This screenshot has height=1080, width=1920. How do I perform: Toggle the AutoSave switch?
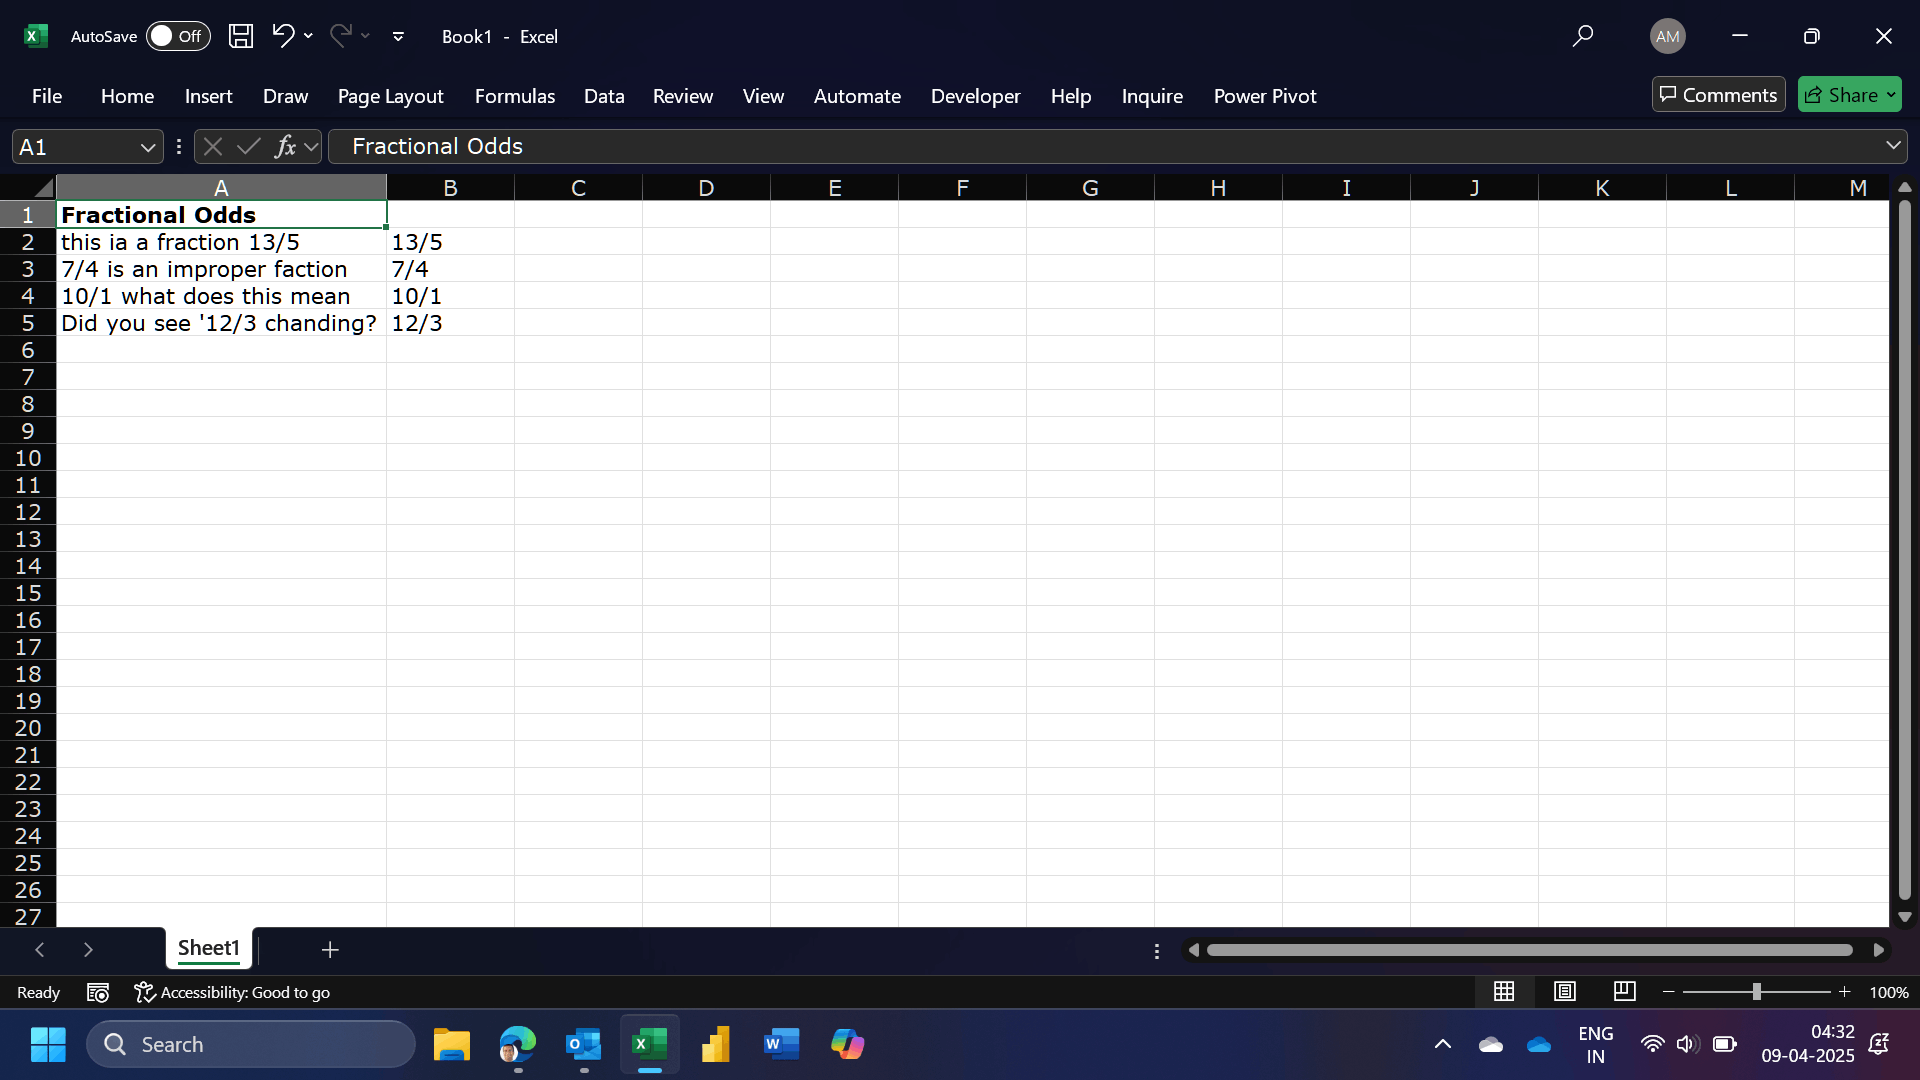click(177, 36)
